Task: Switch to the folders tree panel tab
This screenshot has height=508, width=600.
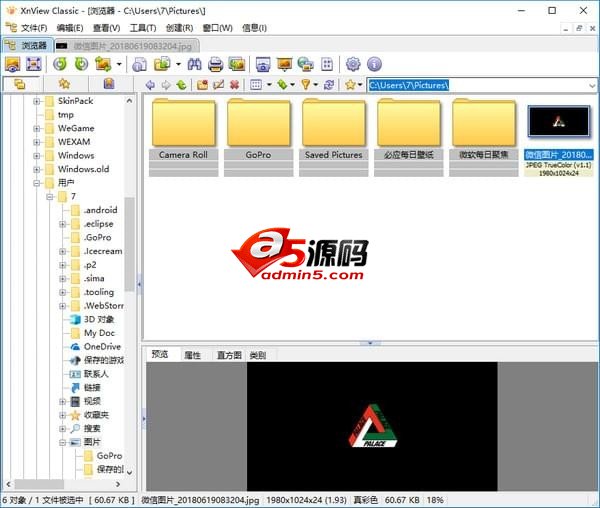Action: pos(20,84)
